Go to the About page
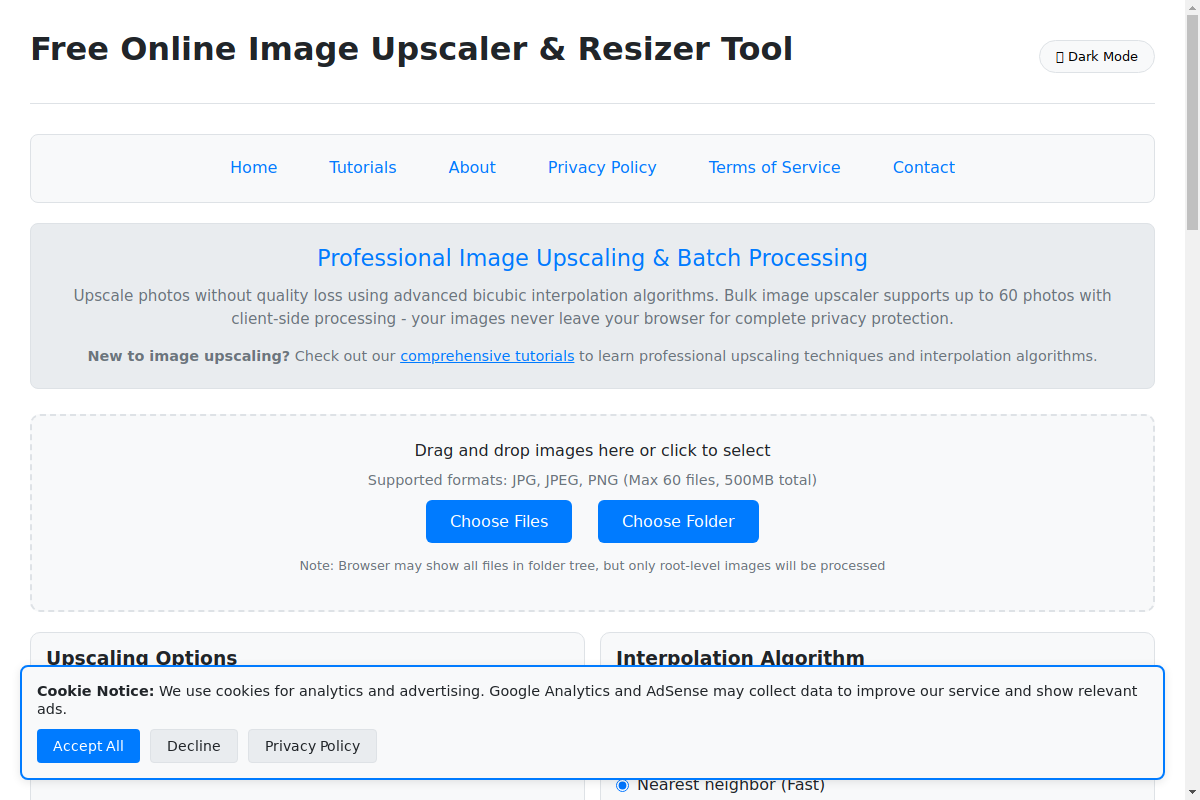This screenshot has height=800, width=1200. [x=471, y=167]
